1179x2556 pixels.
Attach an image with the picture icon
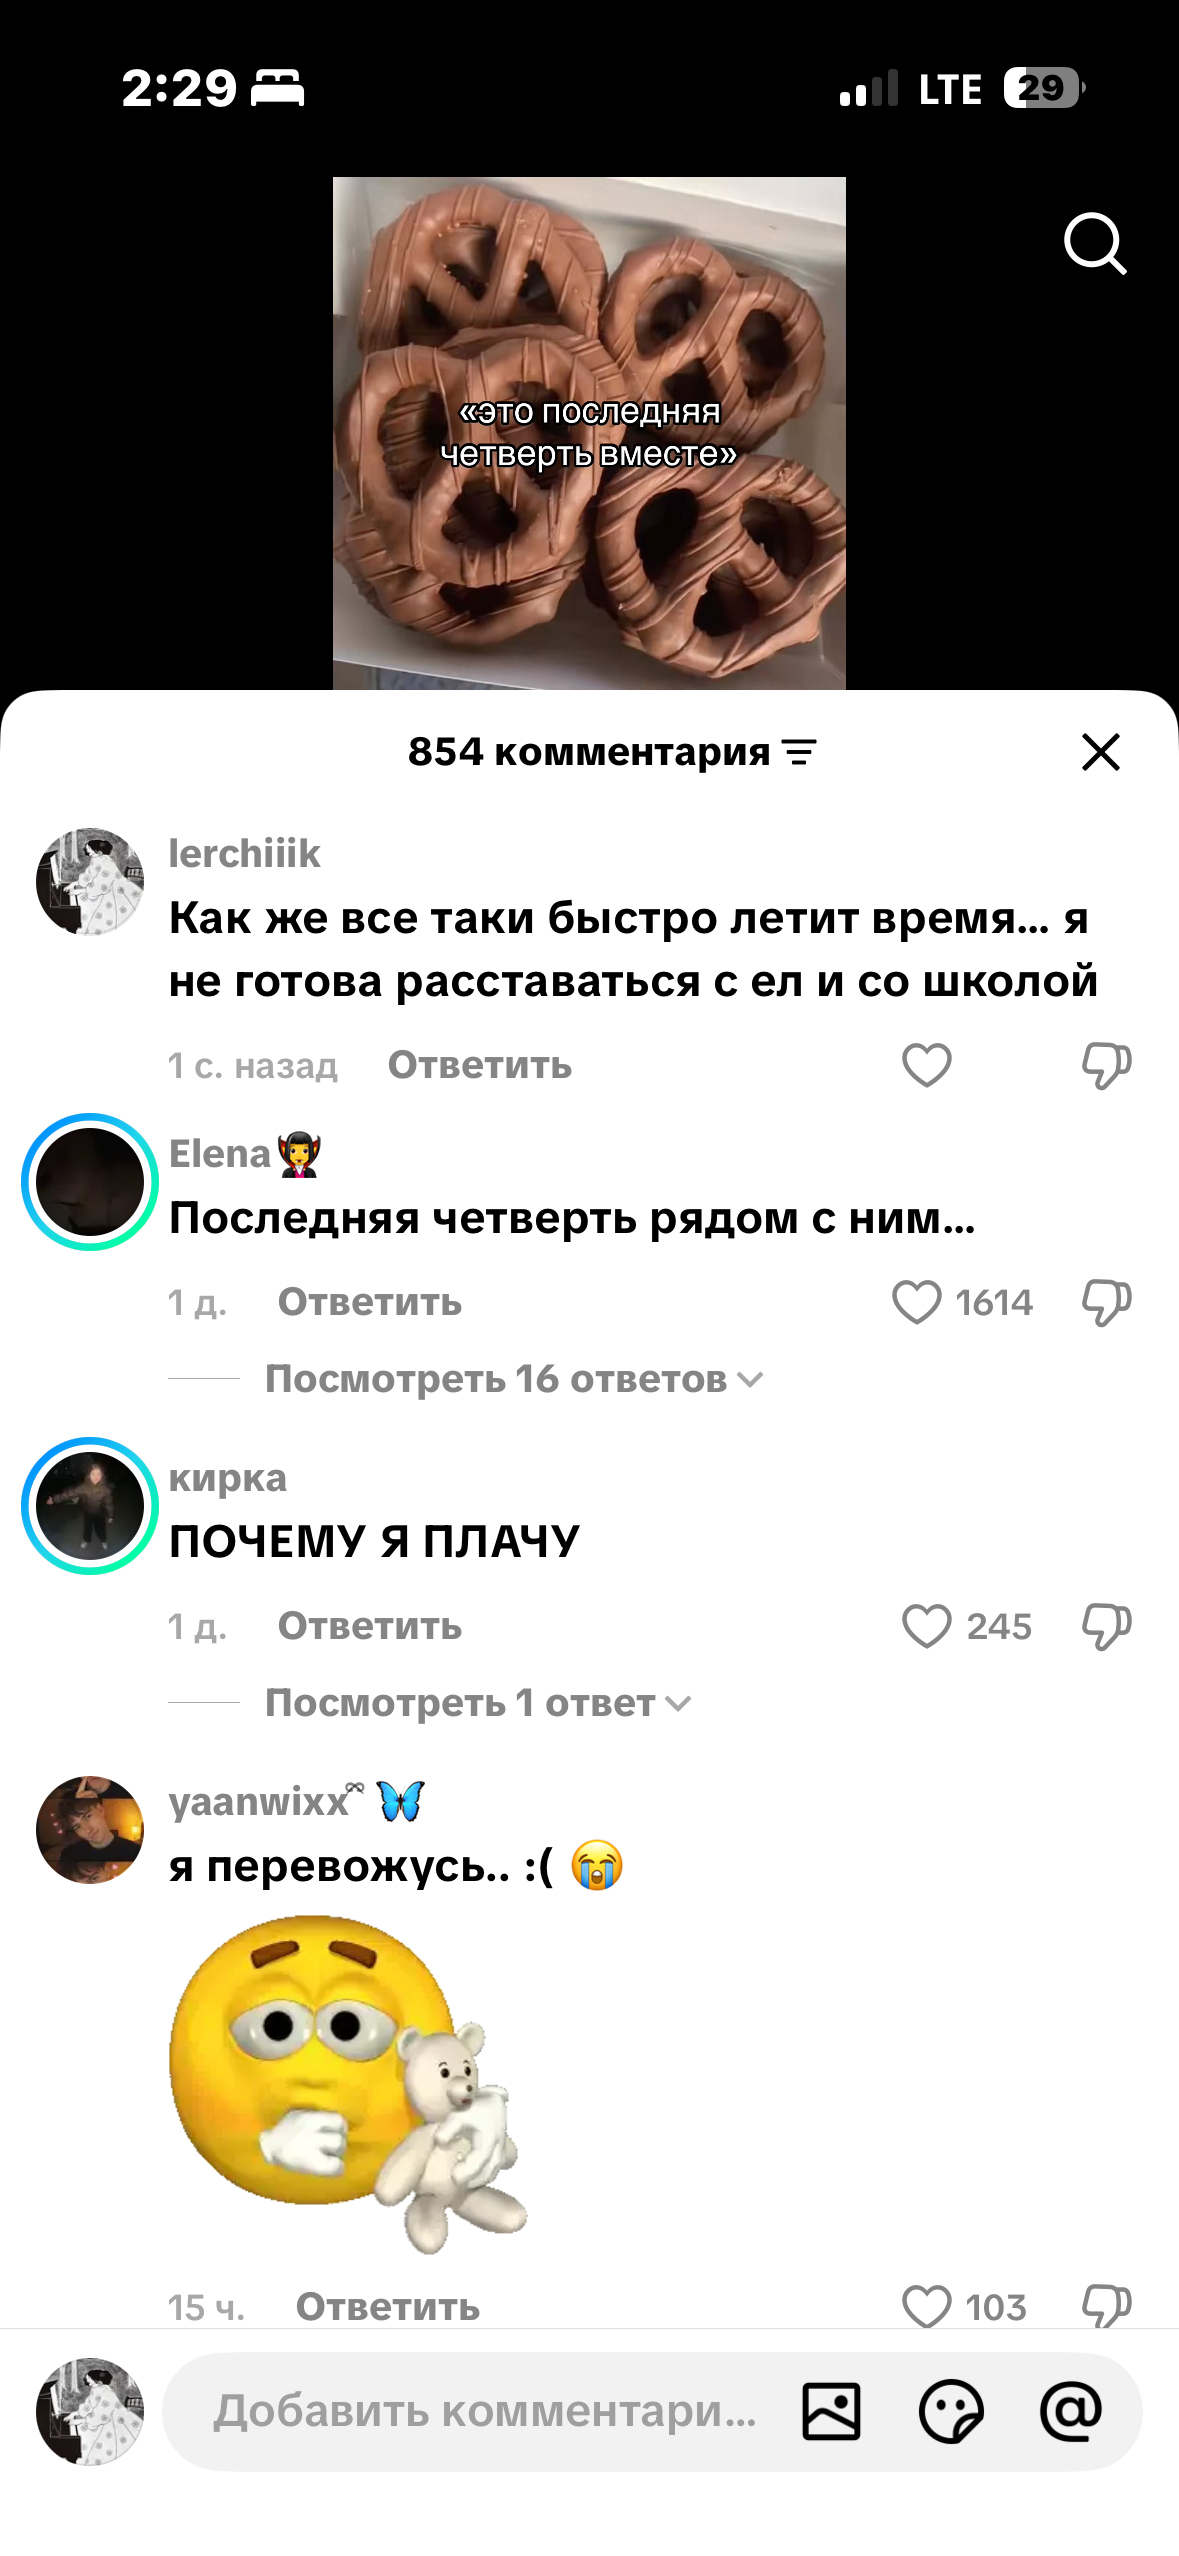coord(831,2412)
